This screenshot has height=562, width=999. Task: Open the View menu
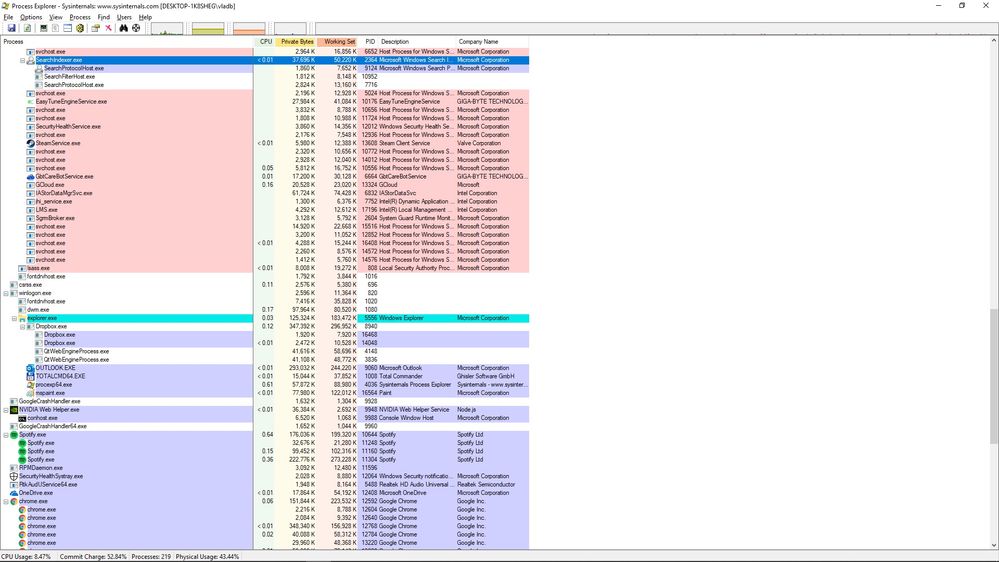(x=56, y=17)
